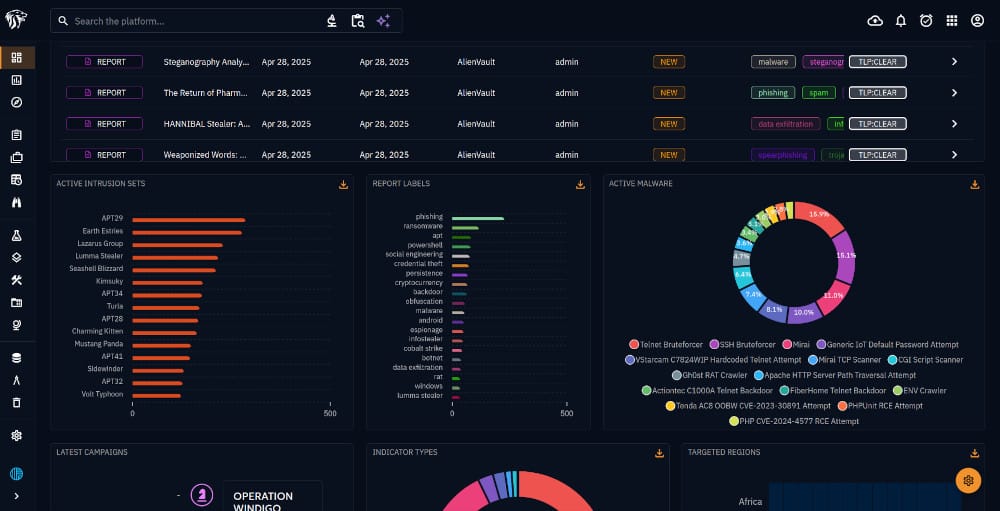Download the Active Malware widget data

click(x=975, y=184)
